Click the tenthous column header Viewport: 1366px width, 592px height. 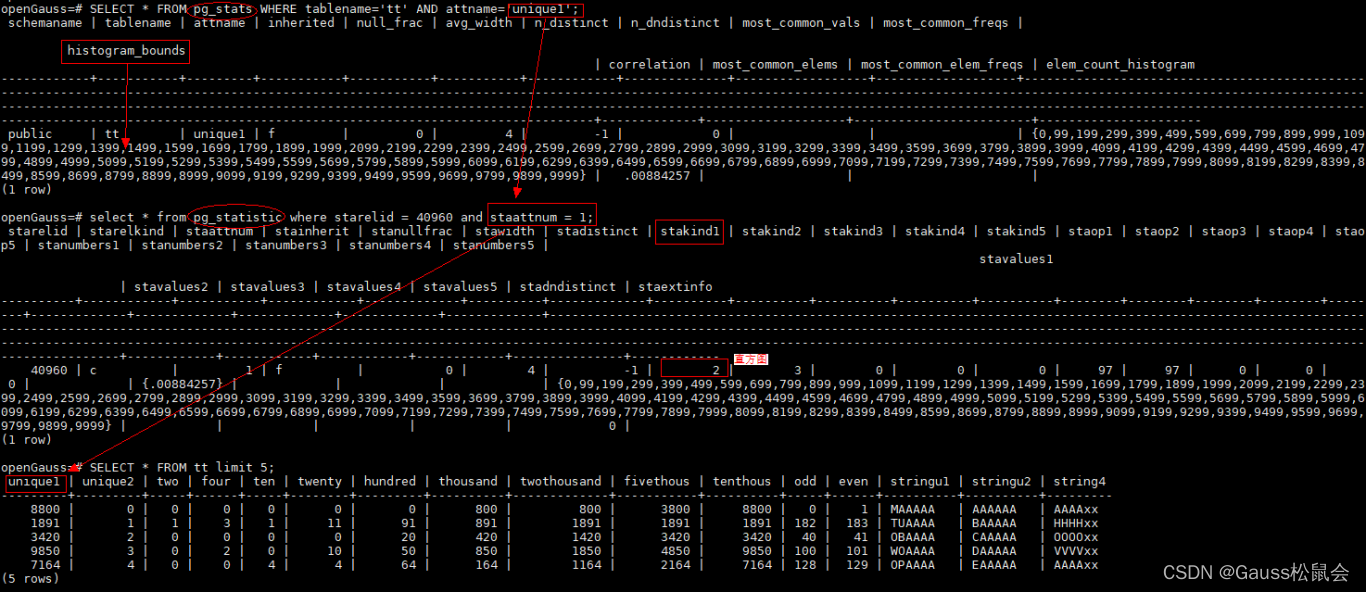tap(742, 482)
